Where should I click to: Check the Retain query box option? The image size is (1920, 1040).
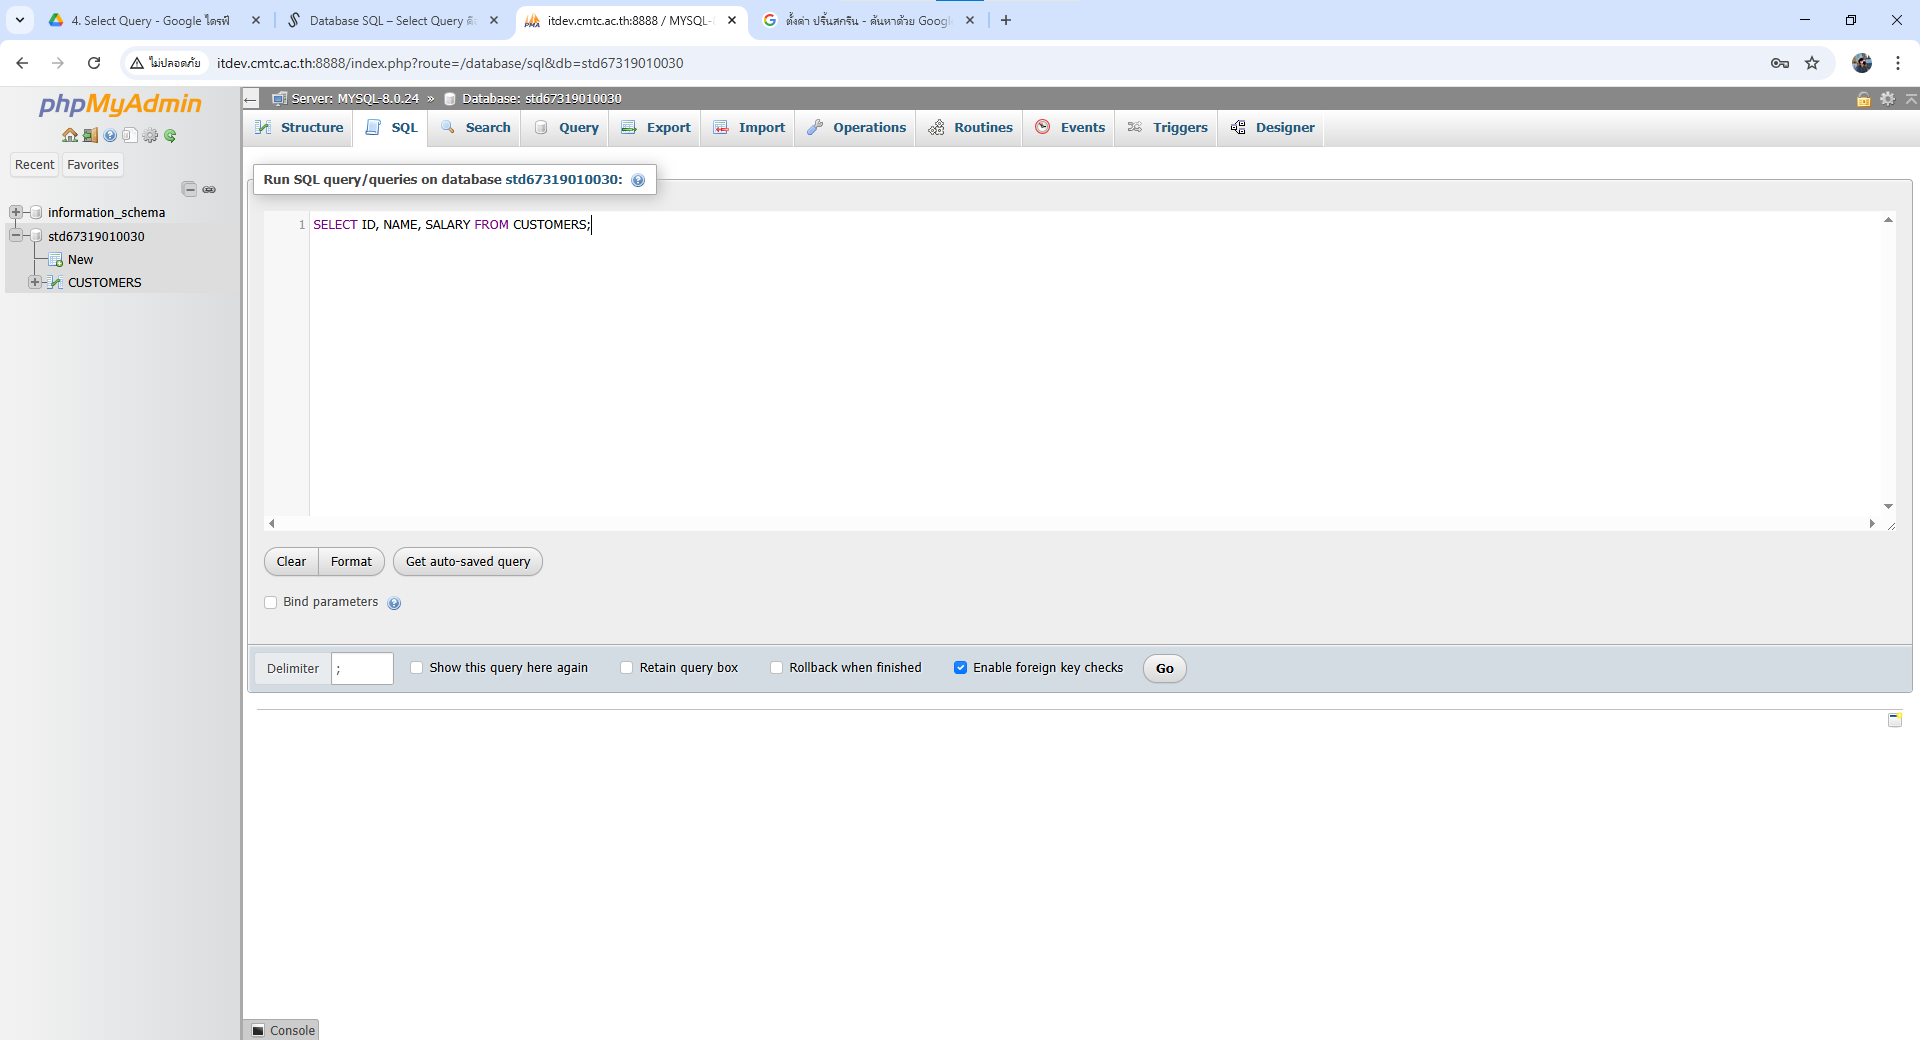pos(627,668)
